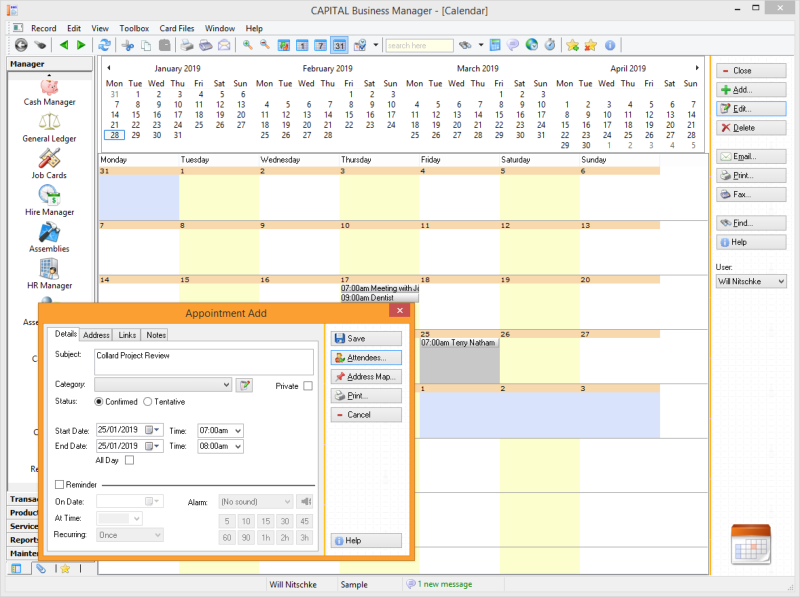Click the Delete button in the calendar panel
Viewport: 800px width, 597px height.
[x=751, y=128]
